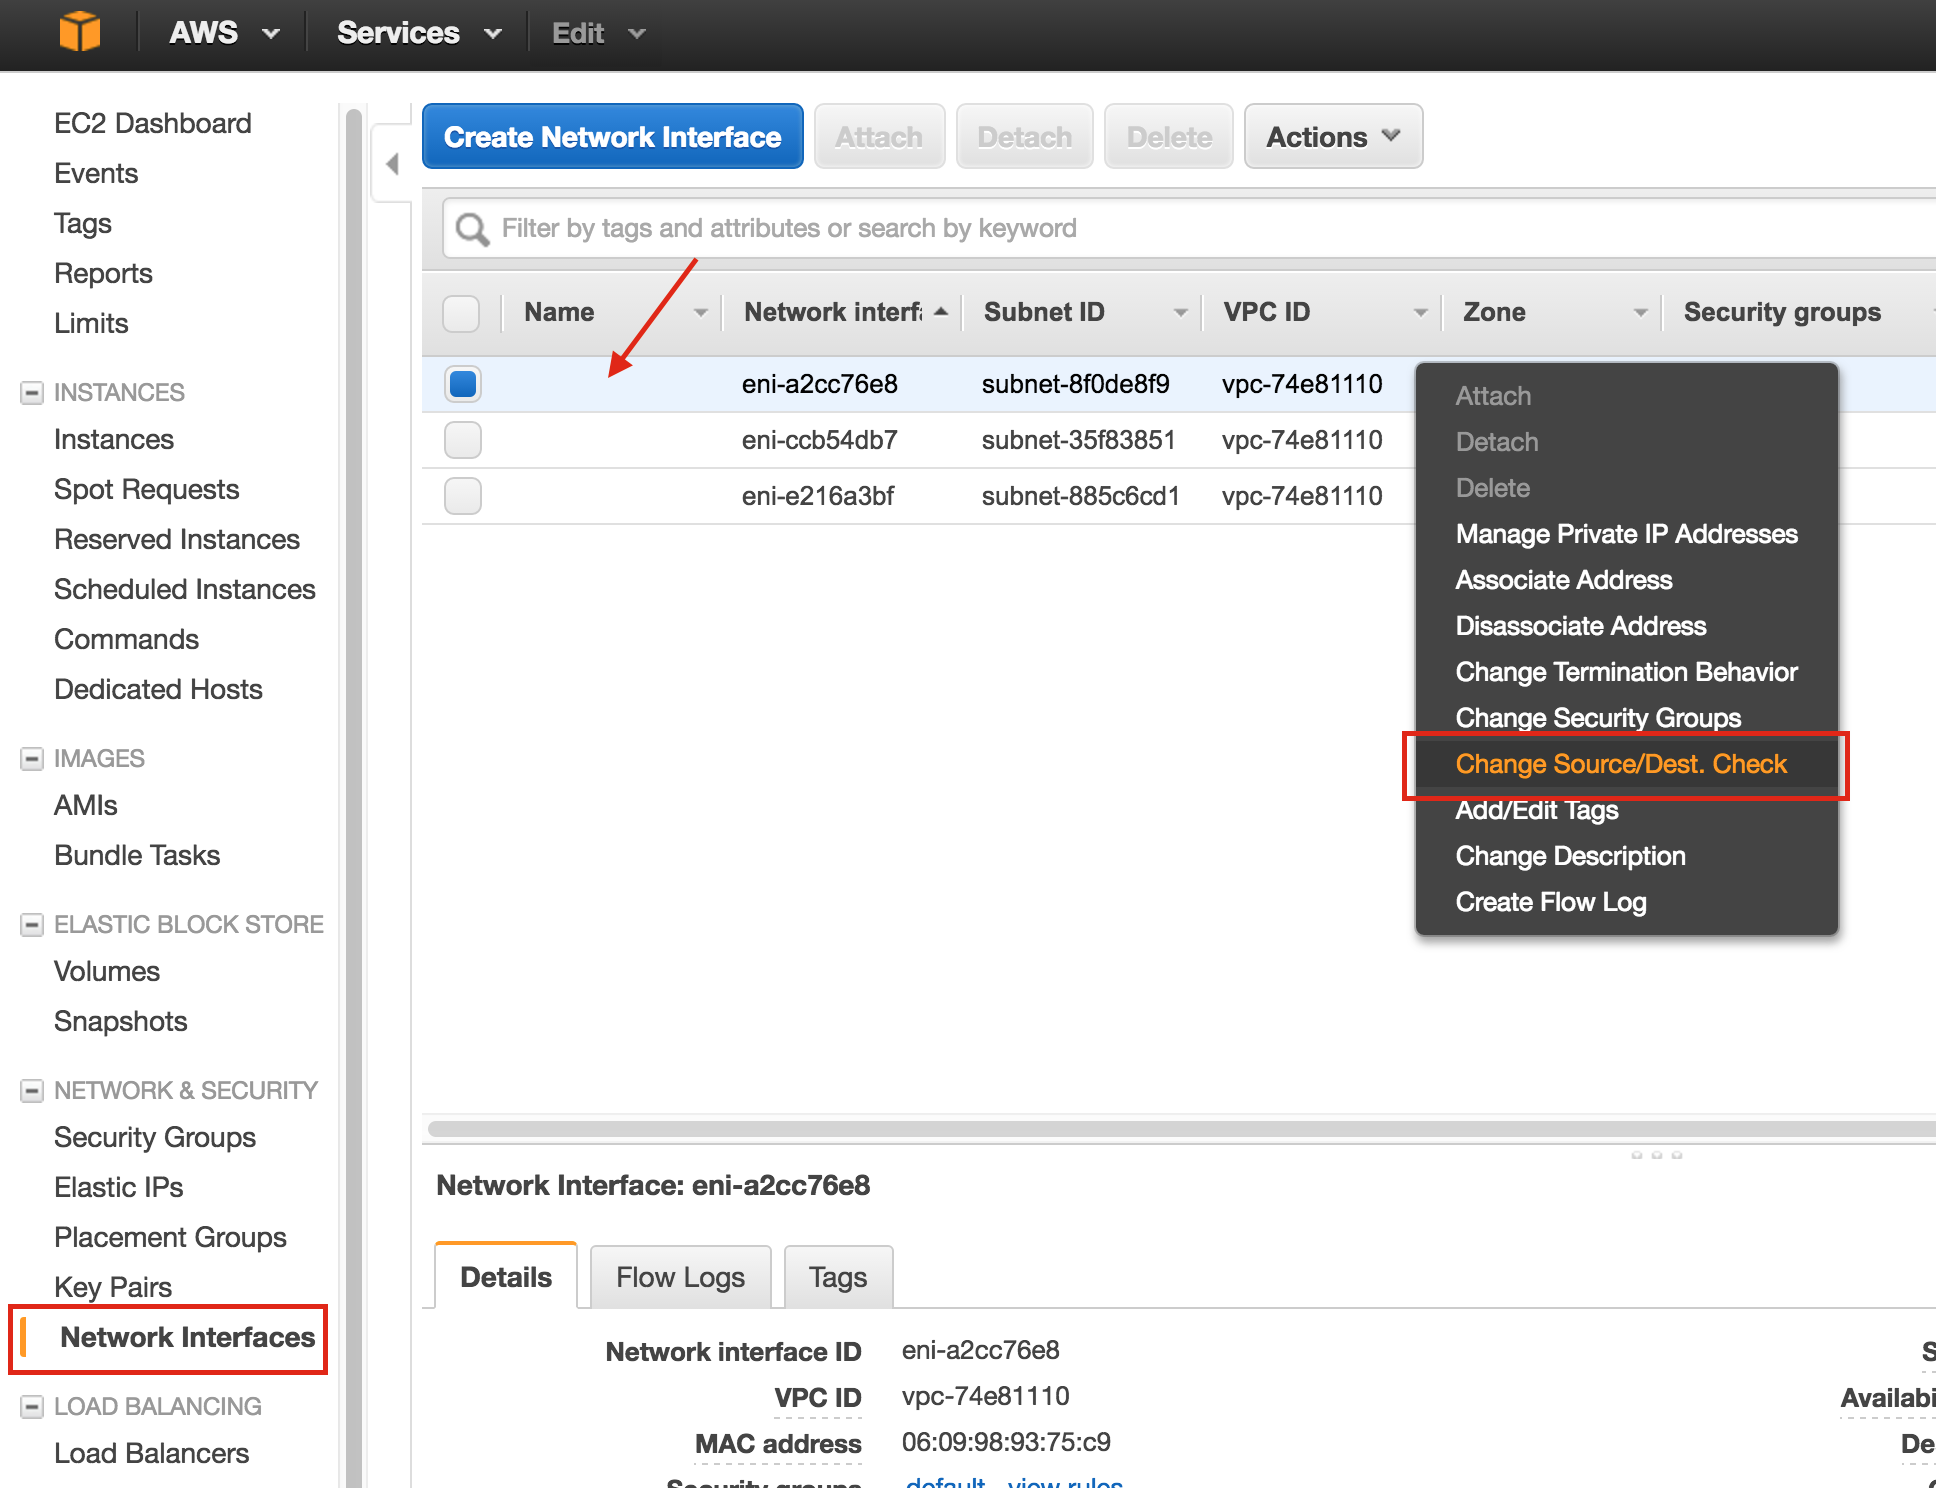The width and height of the screenshot is (1936, 1488).
Task: Open the Subnet ID column dropdown arrow
Action: coord(1181,313)
